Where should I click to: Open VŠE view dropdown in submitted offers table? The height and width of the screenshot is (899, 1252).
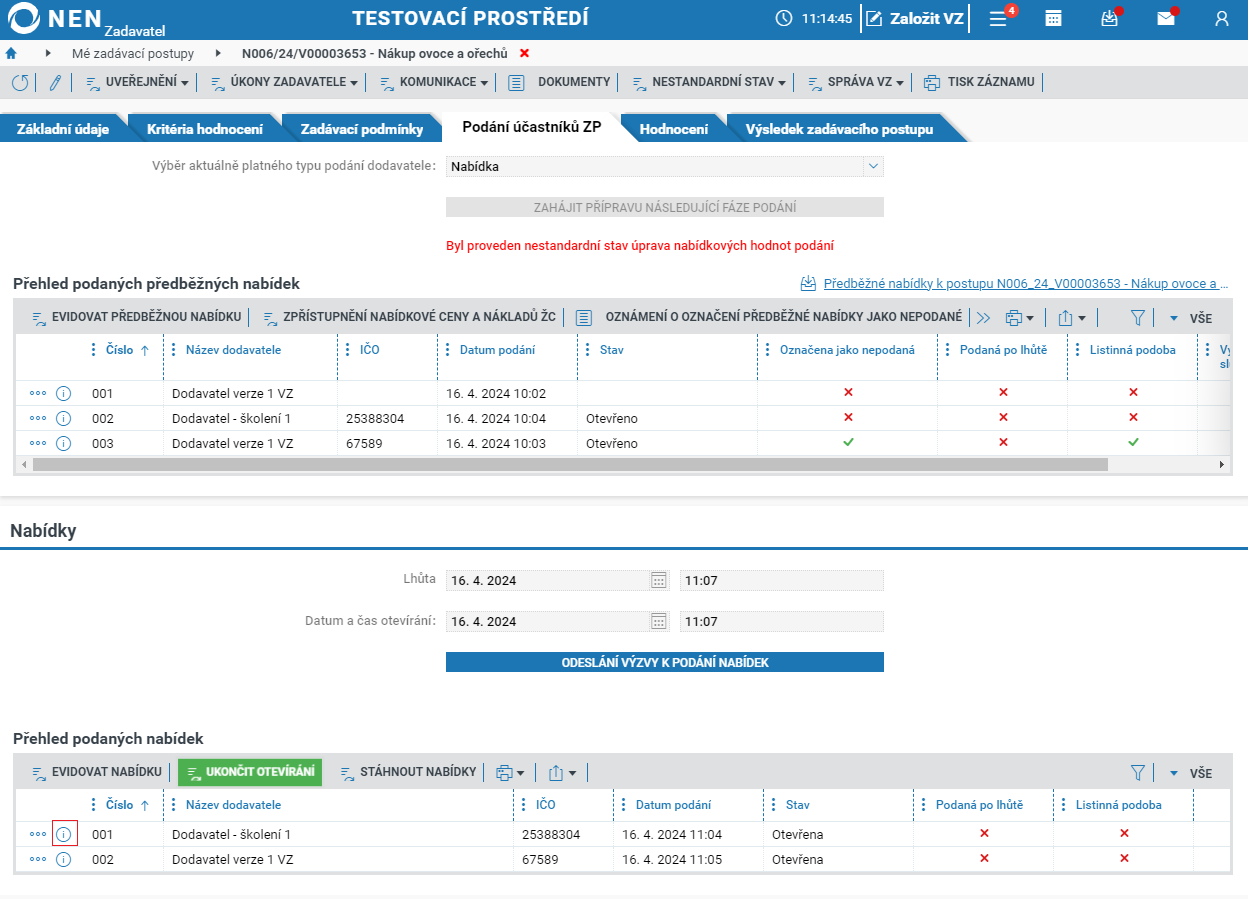1190,772
